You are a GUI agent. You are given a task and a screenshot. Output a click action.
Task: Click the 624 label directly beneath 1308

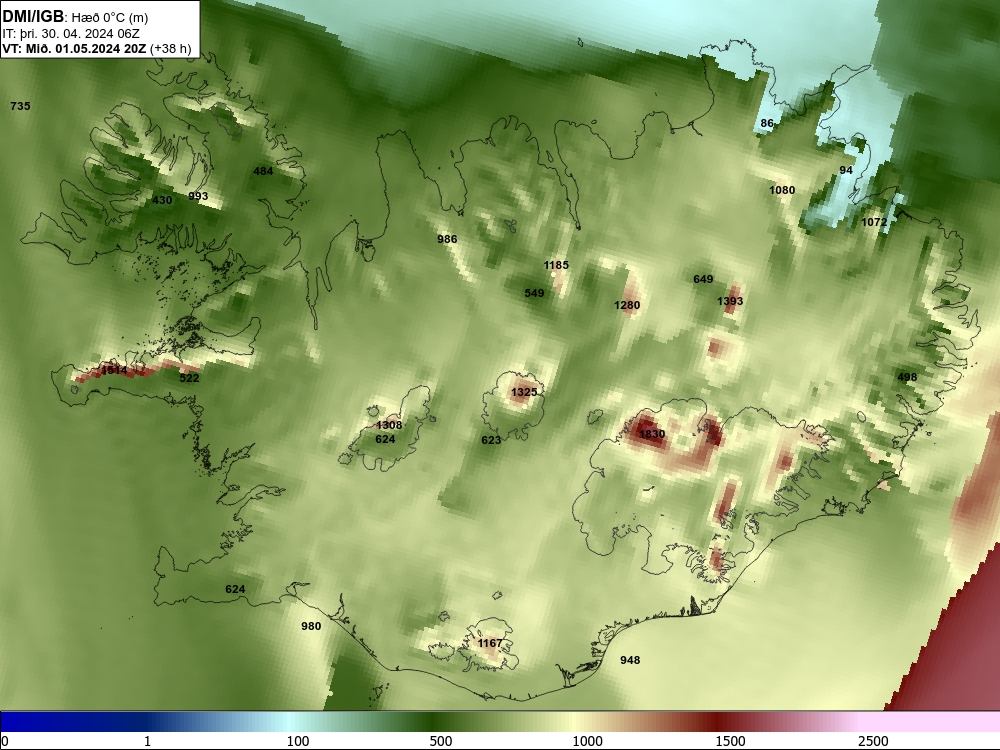(385, 439)
